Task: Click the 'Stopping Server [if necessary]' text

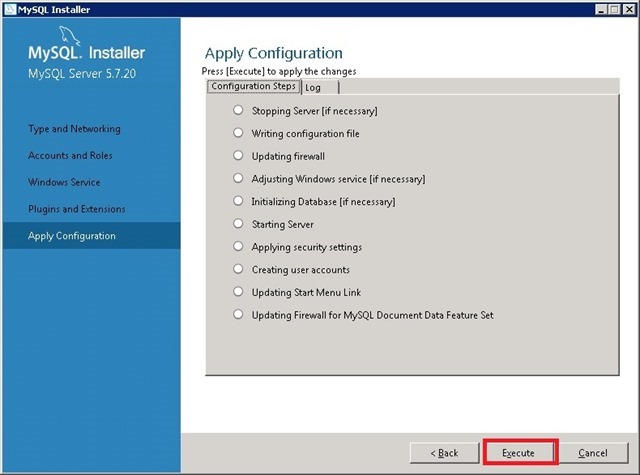Action: pyautogui.click(x=314, y=111)
